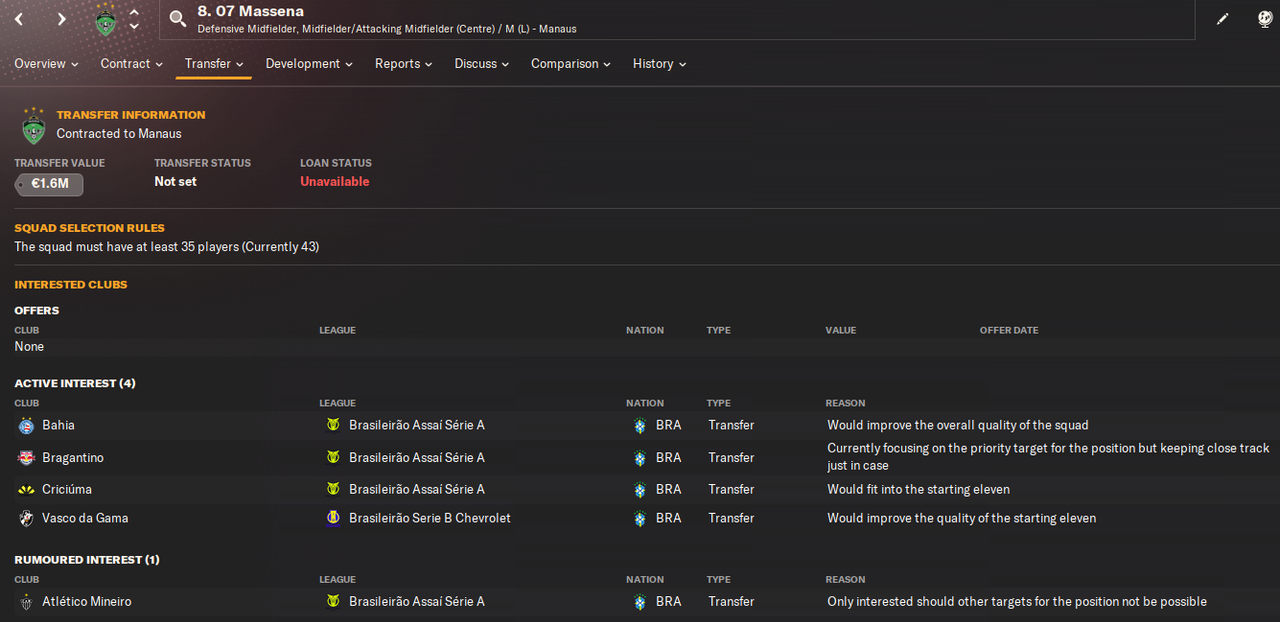Viewport: 1280px width, 622px height.
Task: Open the Transfer dropdown tab
Action: tap(215, 64)
